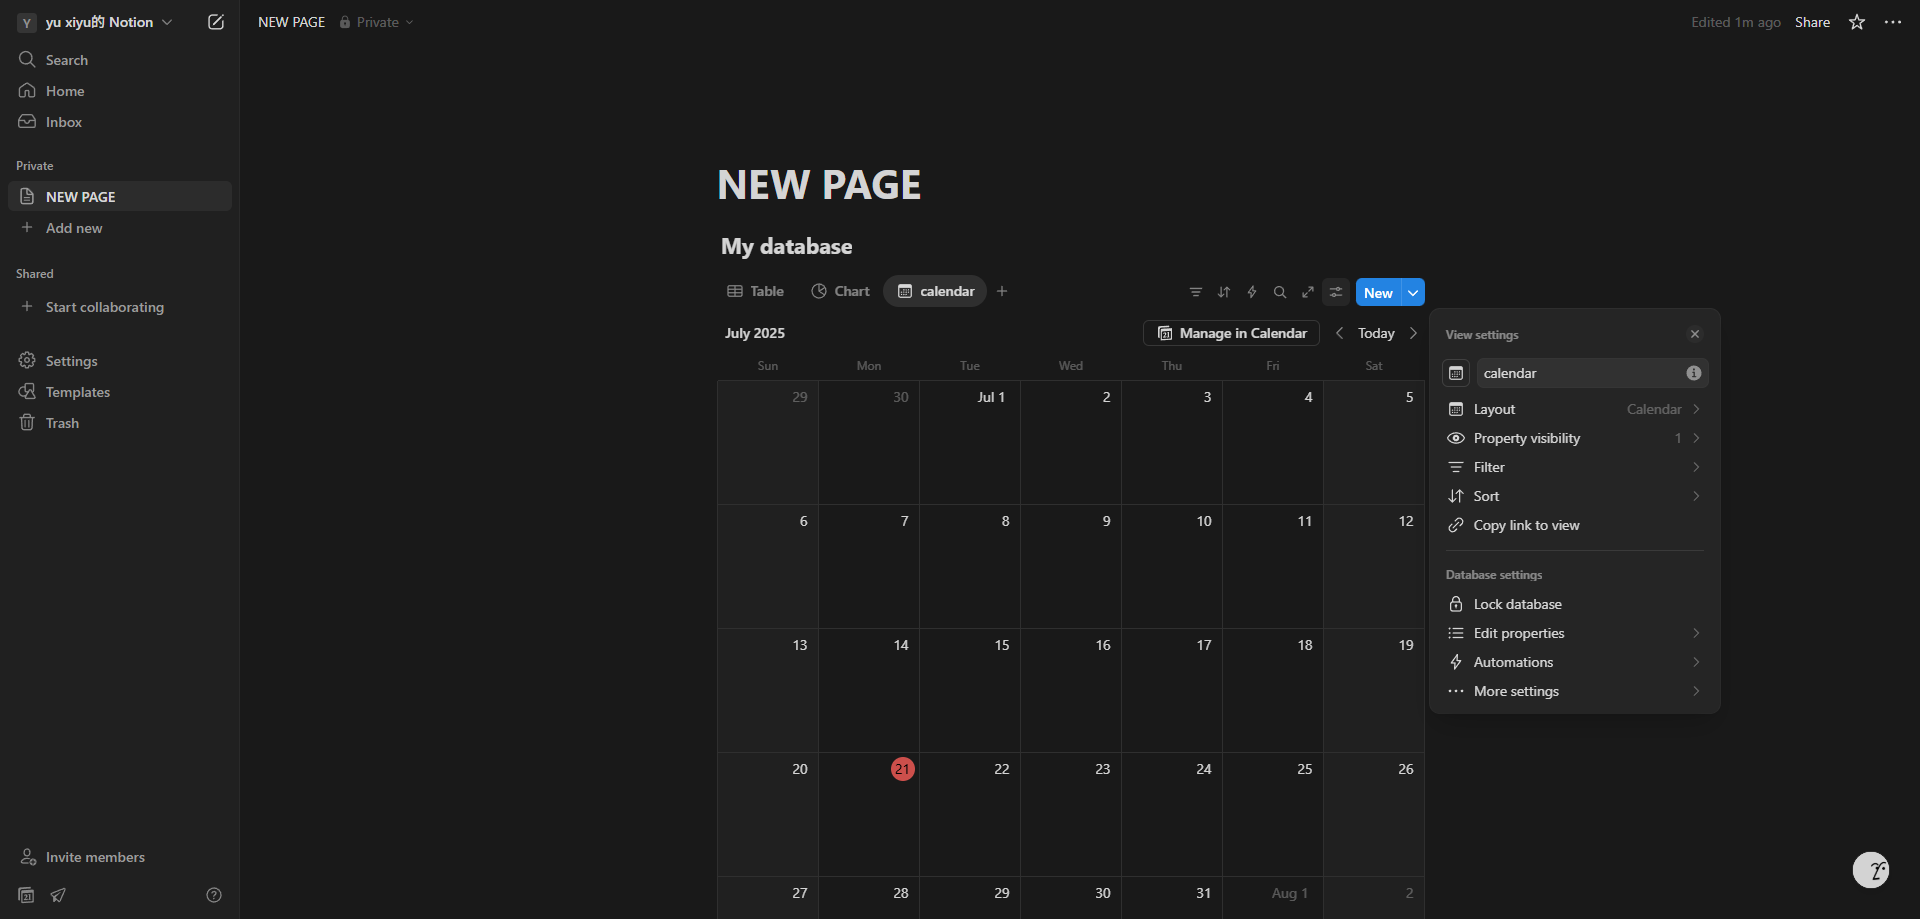
Task: Click the database search magnifier icon
Action: coord(1280,292)
